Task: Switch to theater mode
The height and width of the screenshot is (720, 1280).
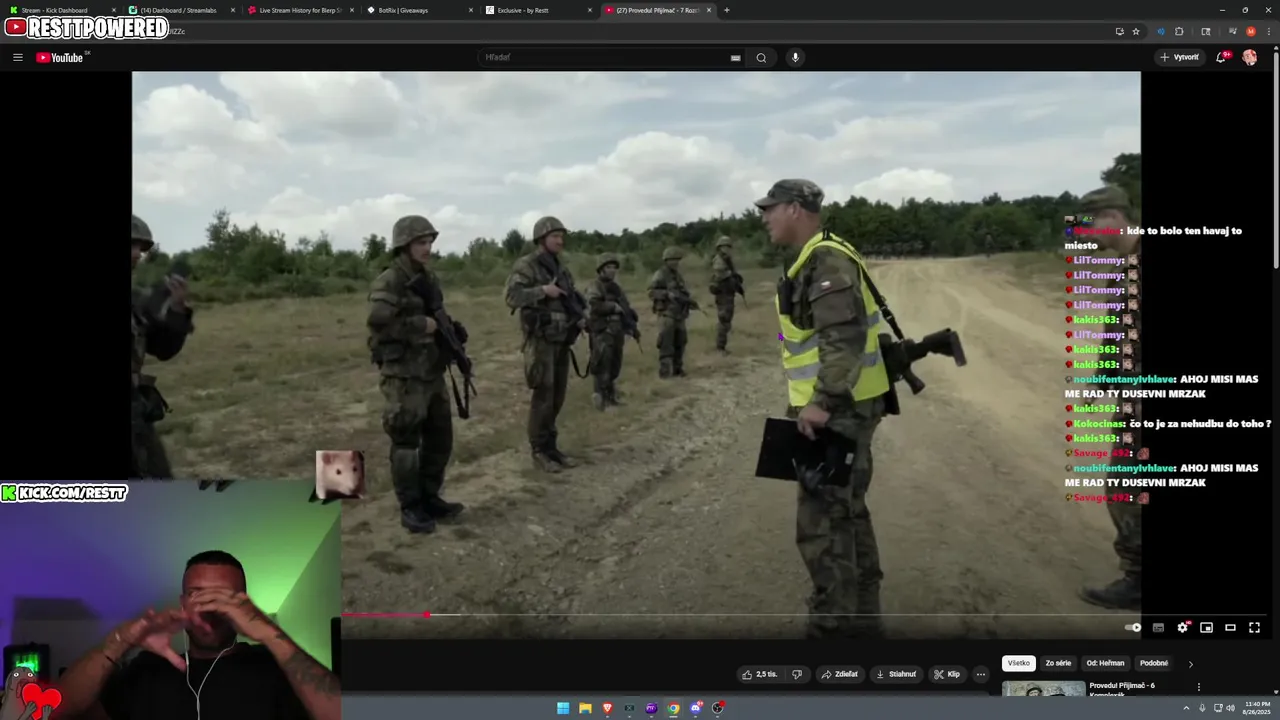Action: [1230, 627]
